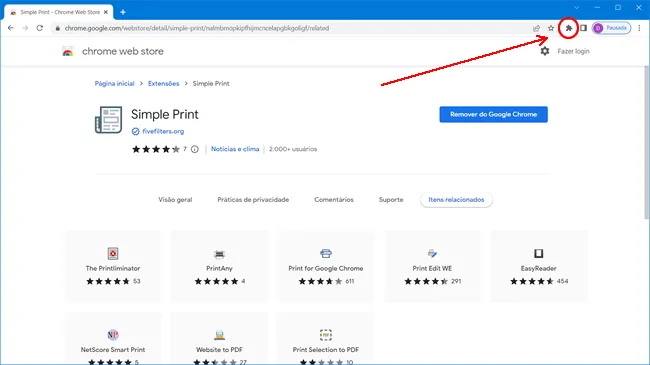The height and width of the screenshot is (365, 650).
Task: Open the side panel icon
Action: coord(583,28)
